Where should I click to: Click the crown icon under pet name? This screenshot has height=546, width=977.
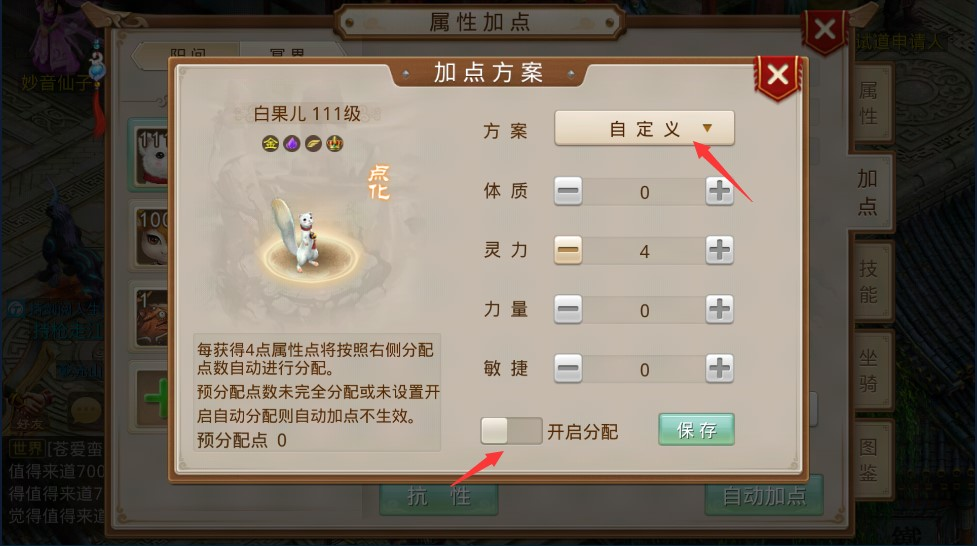335,144
